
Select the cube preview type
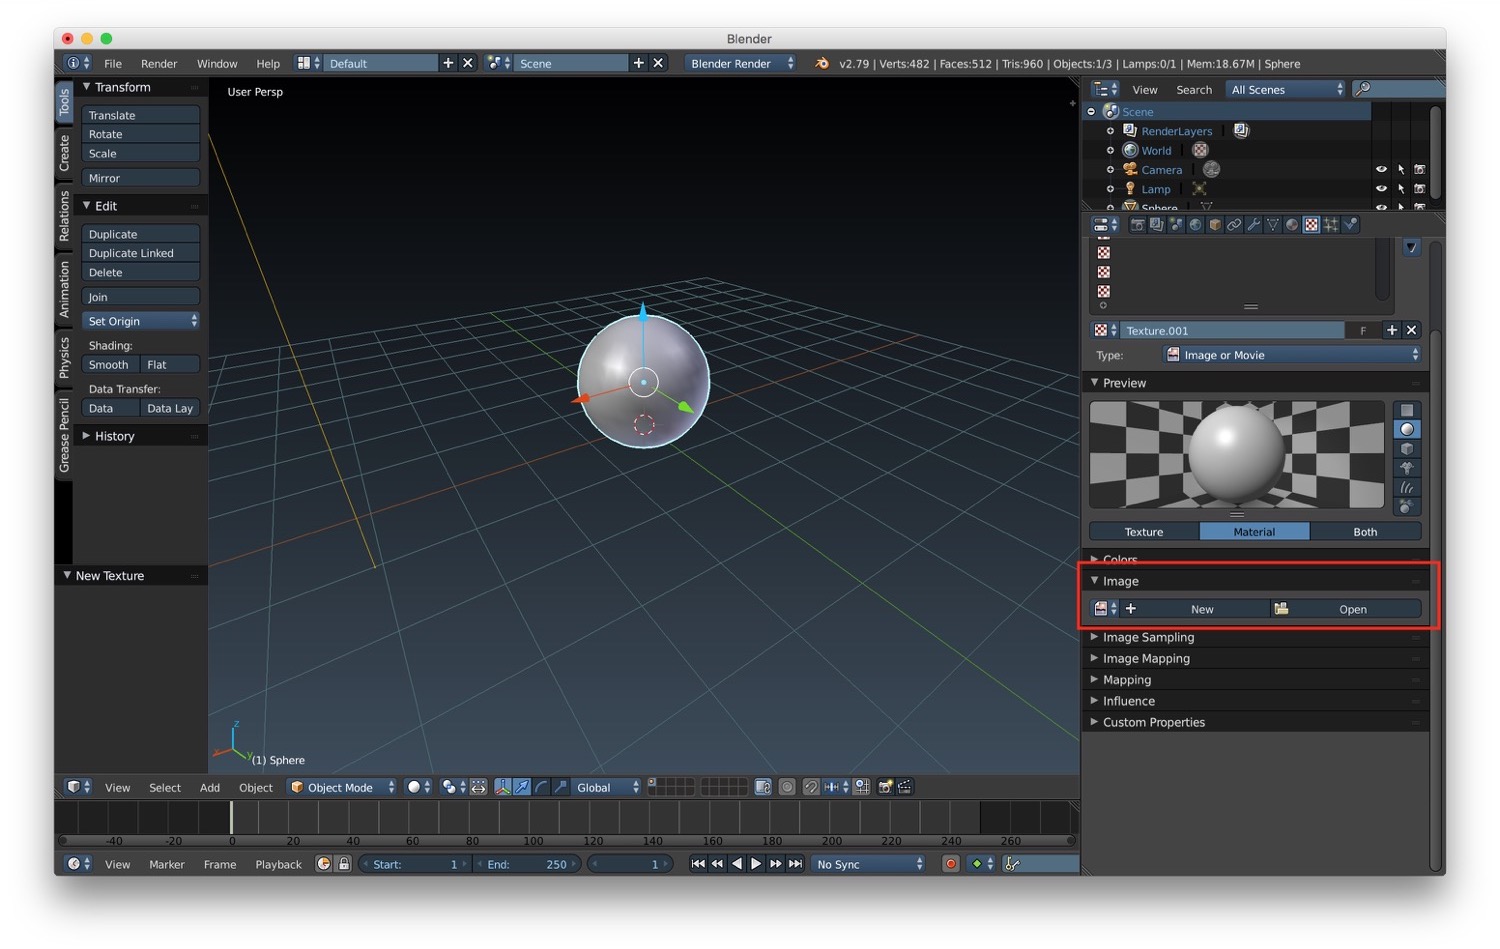coord(1407,449)
